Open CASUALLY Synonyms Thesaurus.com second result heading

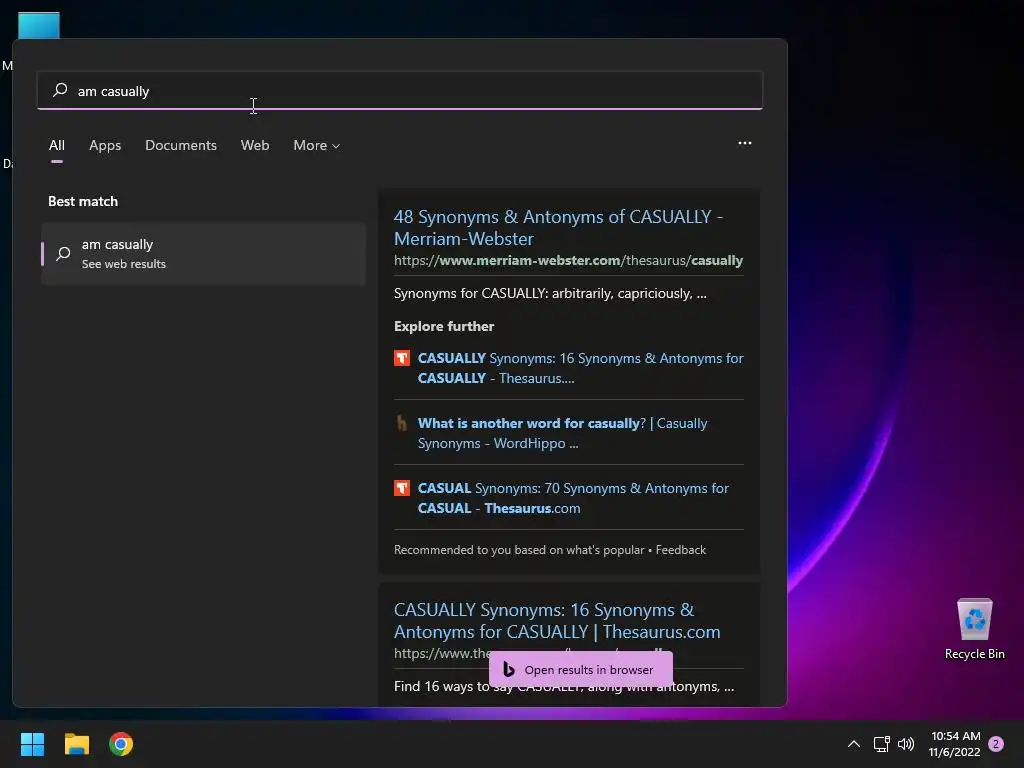[557, 620]
